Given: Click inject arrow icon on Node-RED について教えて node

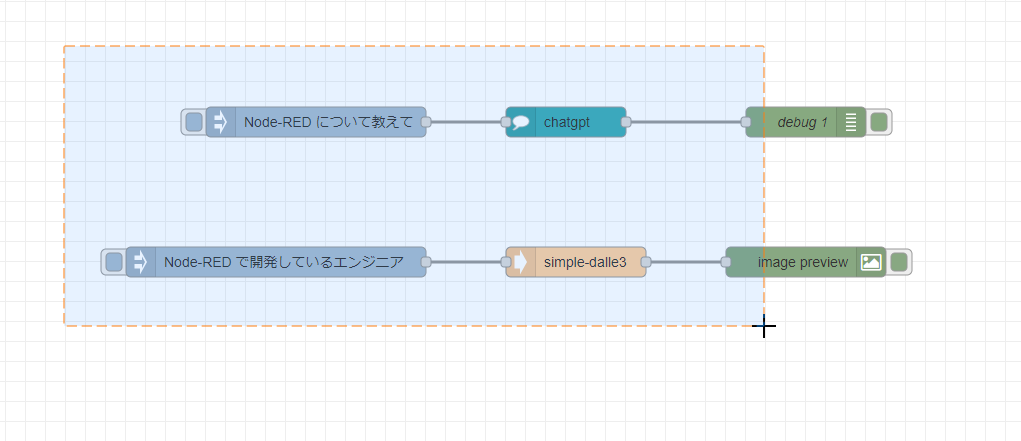Looking at the screenshot, I should click(x=221, y=122).
